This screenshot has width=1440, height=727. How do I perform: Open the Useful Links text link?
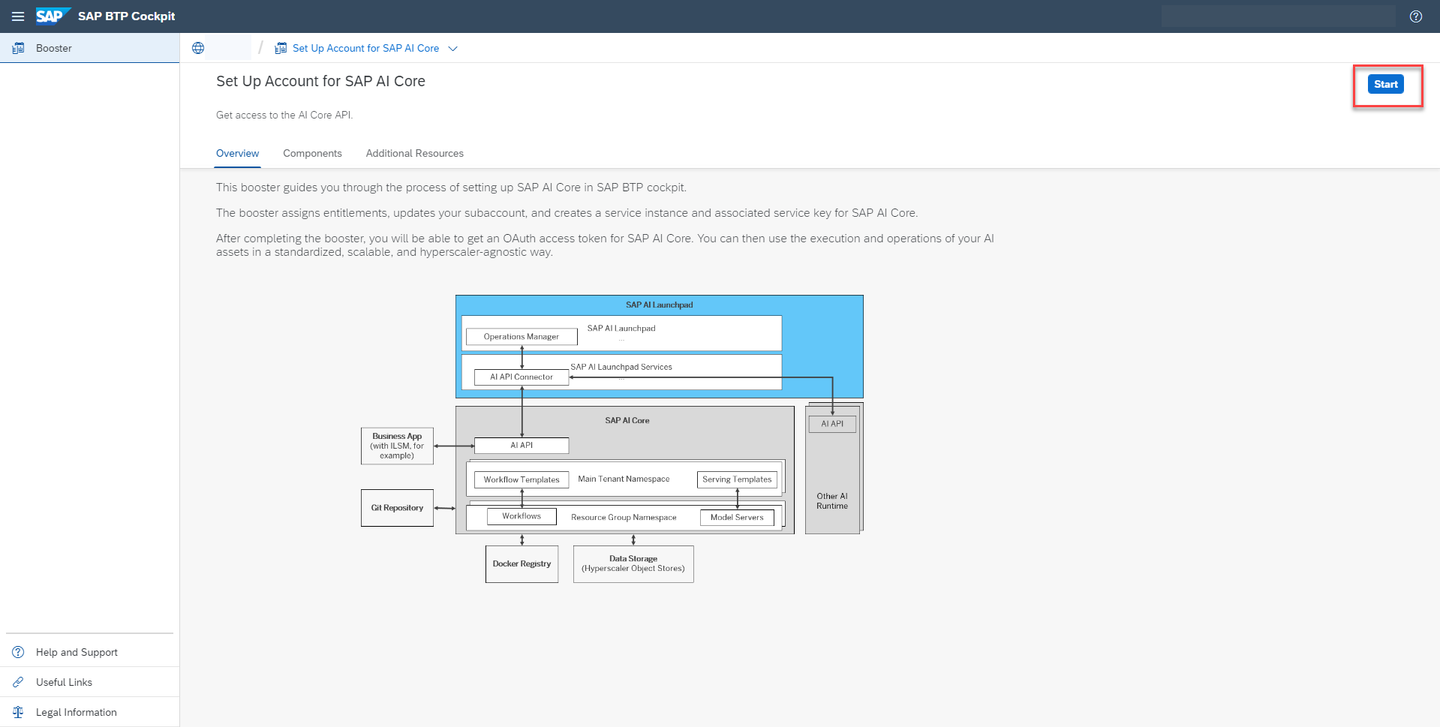pyautogui.click(x=64, y=682)
